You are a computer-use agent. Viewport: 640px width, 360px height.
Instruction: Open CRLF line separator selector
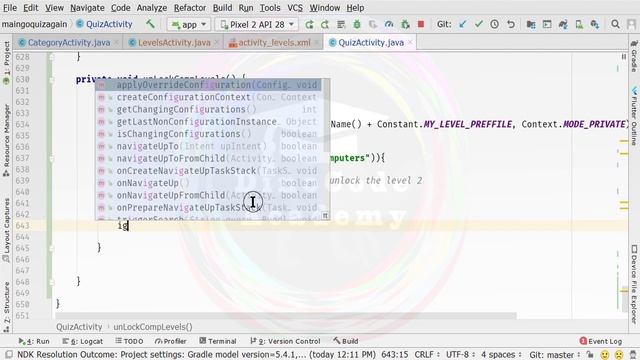[x=427, y=354]
